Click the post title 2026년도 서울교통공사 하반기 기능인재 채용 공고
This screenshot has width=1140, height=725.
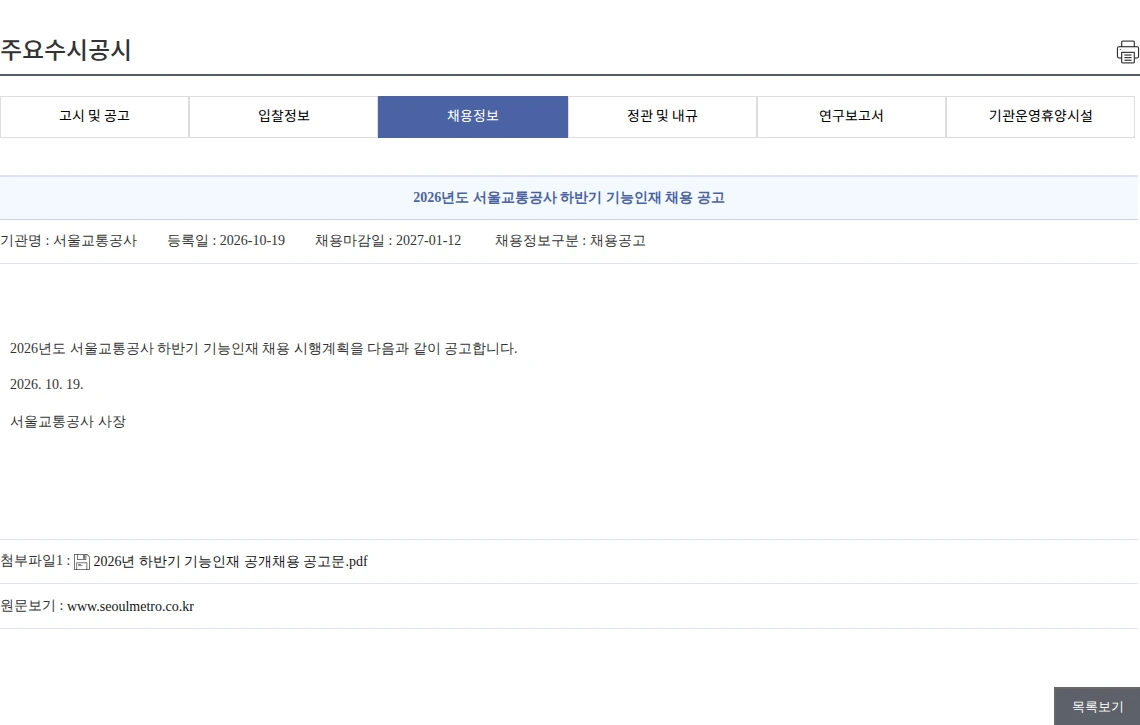(x=569, y=198)
